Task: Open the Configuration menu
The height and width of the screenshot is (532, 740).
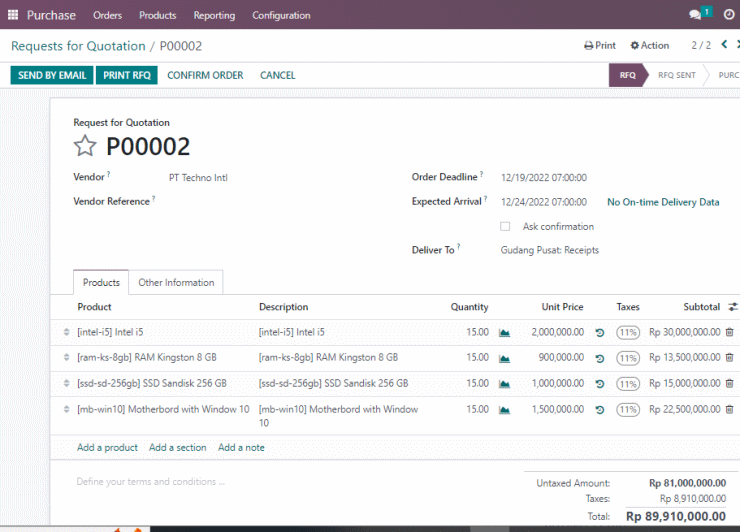Action: click(281, 15)
